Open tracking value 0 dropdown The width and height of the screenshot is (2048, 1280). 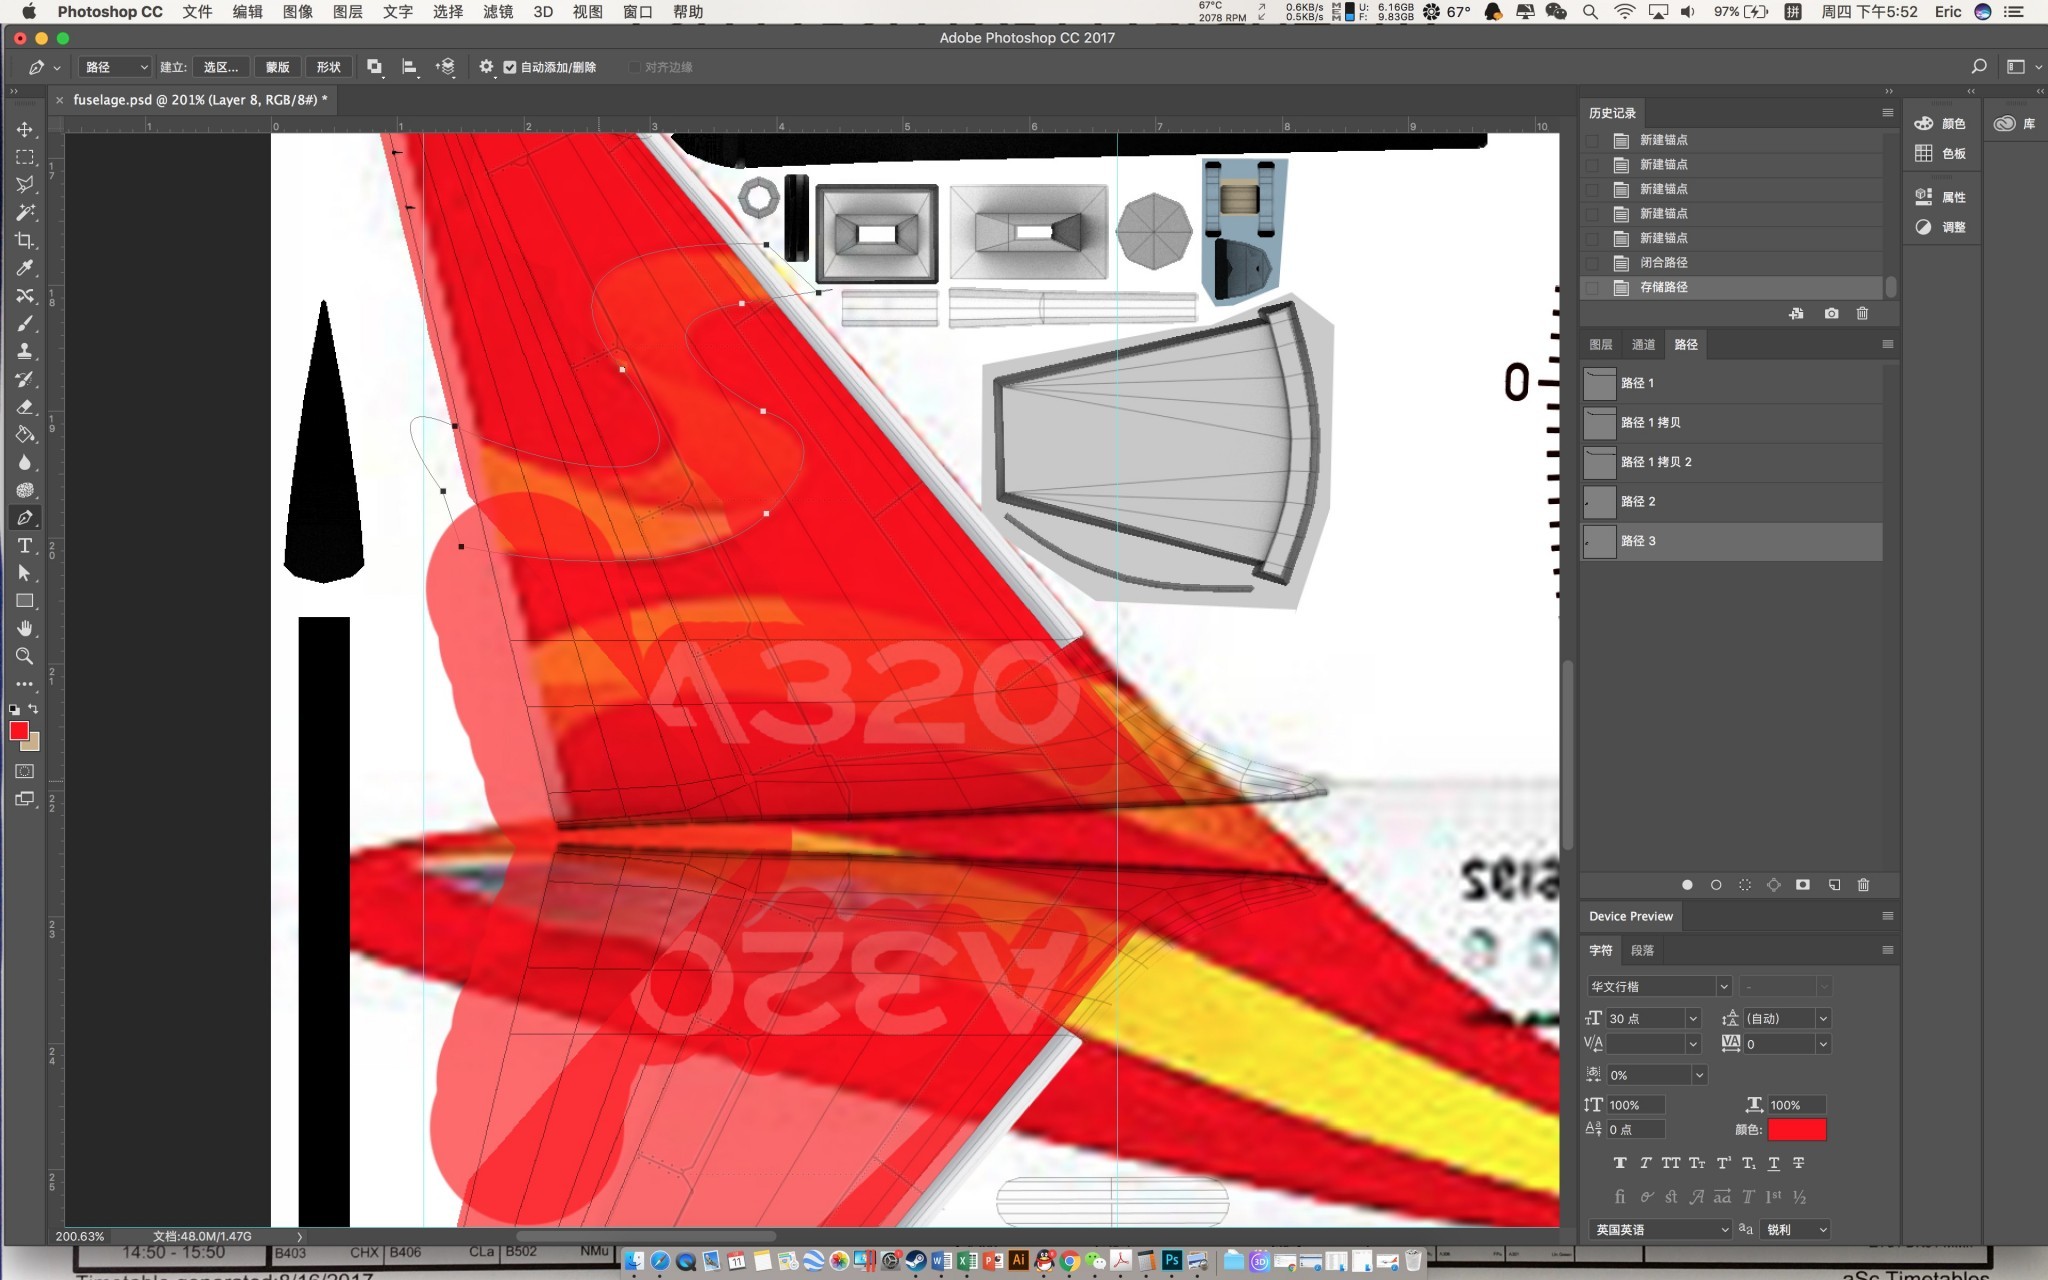click(1823, 1044)
